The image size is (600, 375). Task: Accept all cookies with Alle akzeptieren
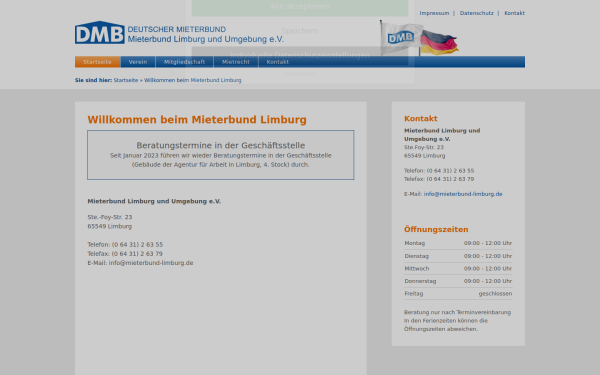[300, 7]
